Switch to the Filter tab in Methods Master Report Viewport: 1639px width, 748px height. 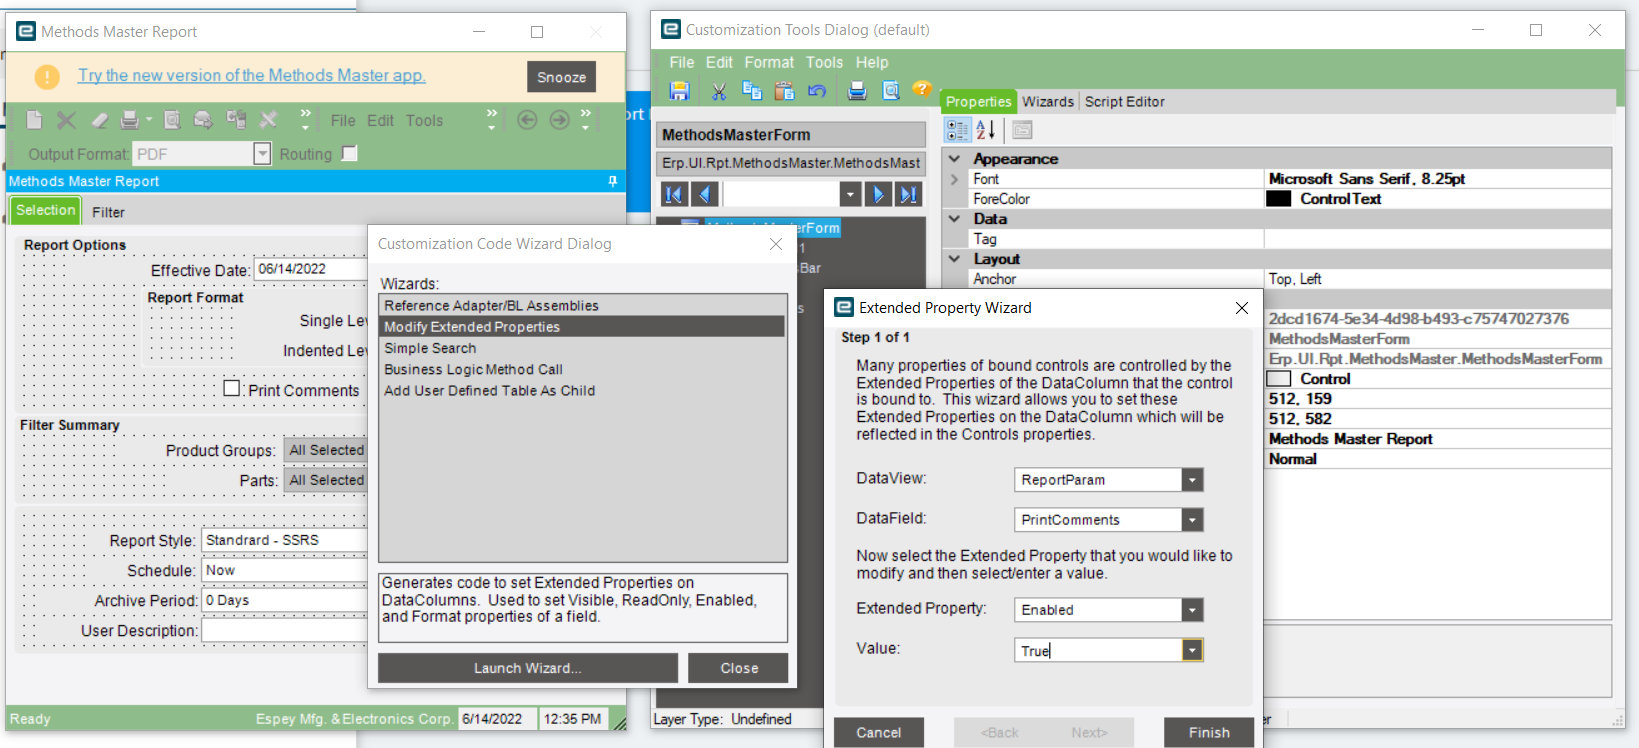pos(108,212)
